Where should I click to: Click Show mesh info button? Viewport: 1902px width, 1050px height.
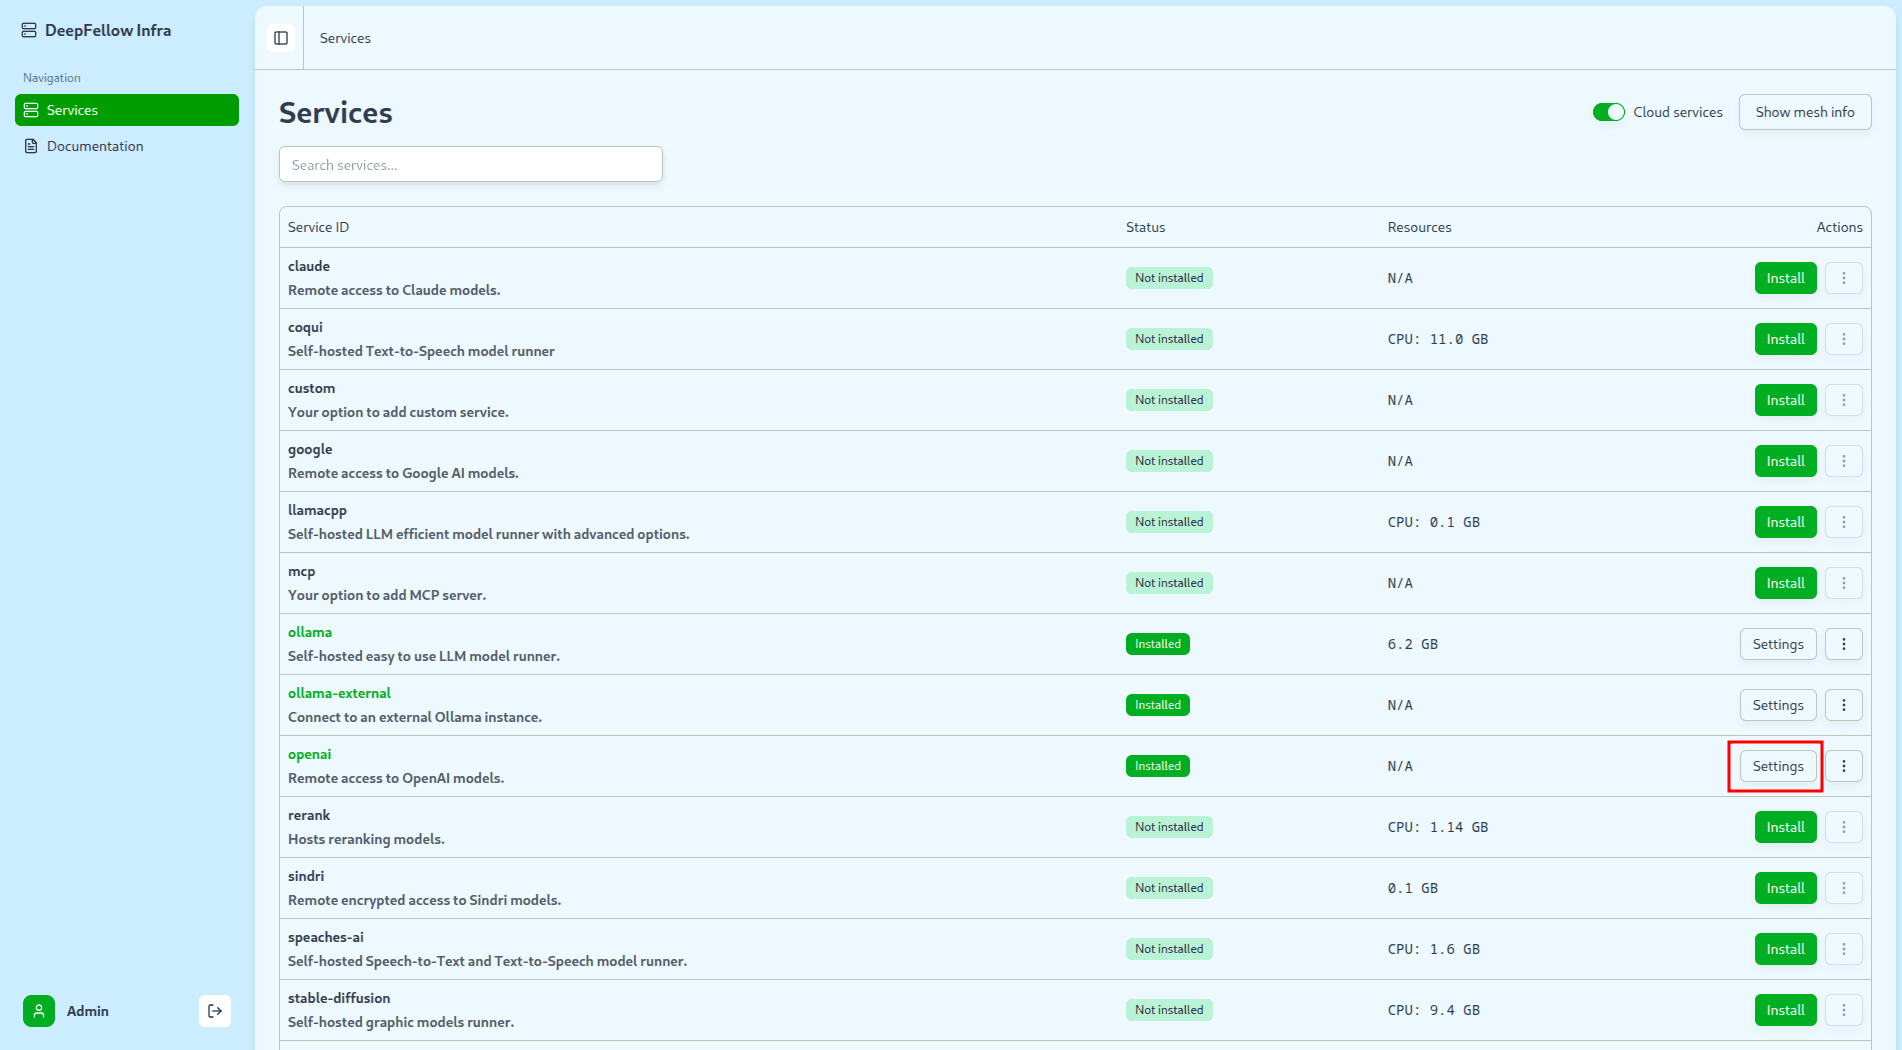point(1804,112)
